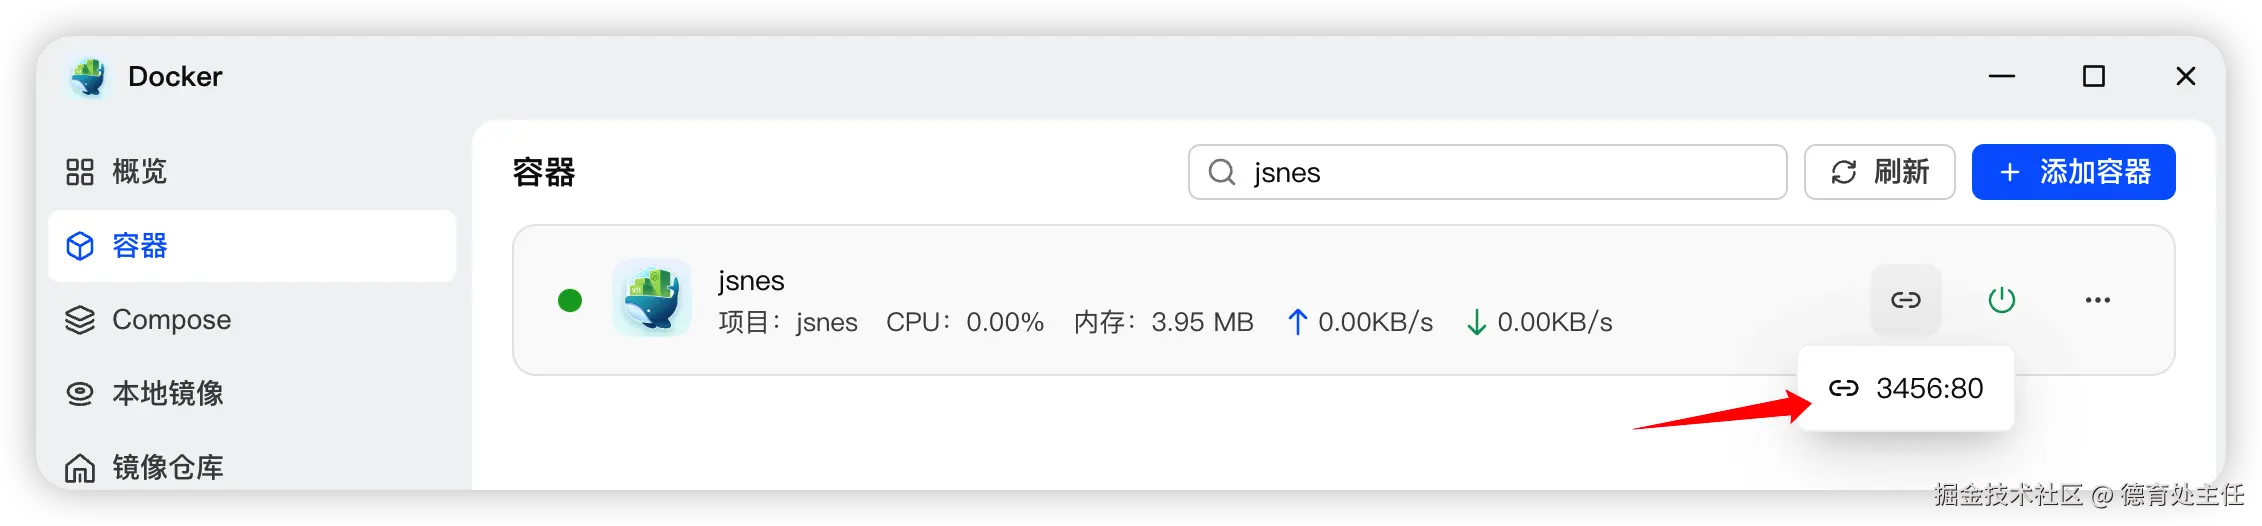Go to 本地镜像 local images

(167, 394)
